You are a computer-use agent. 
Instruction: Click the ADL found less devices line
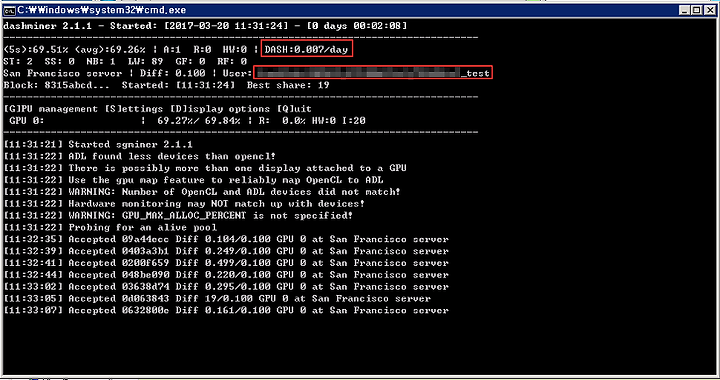coord(140,156)
